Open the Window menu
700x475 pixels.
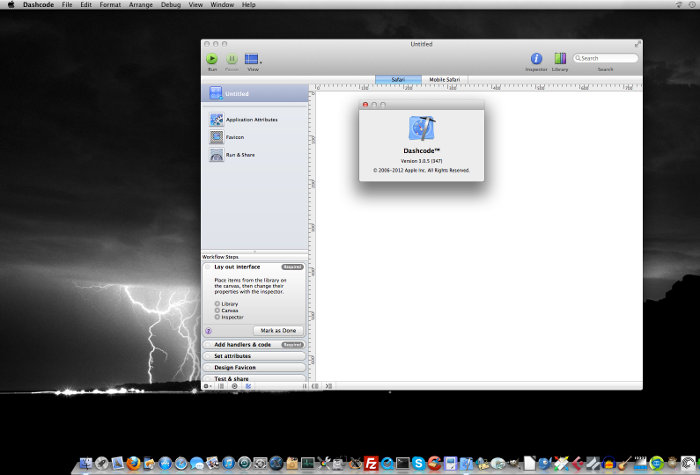point(222,4)
